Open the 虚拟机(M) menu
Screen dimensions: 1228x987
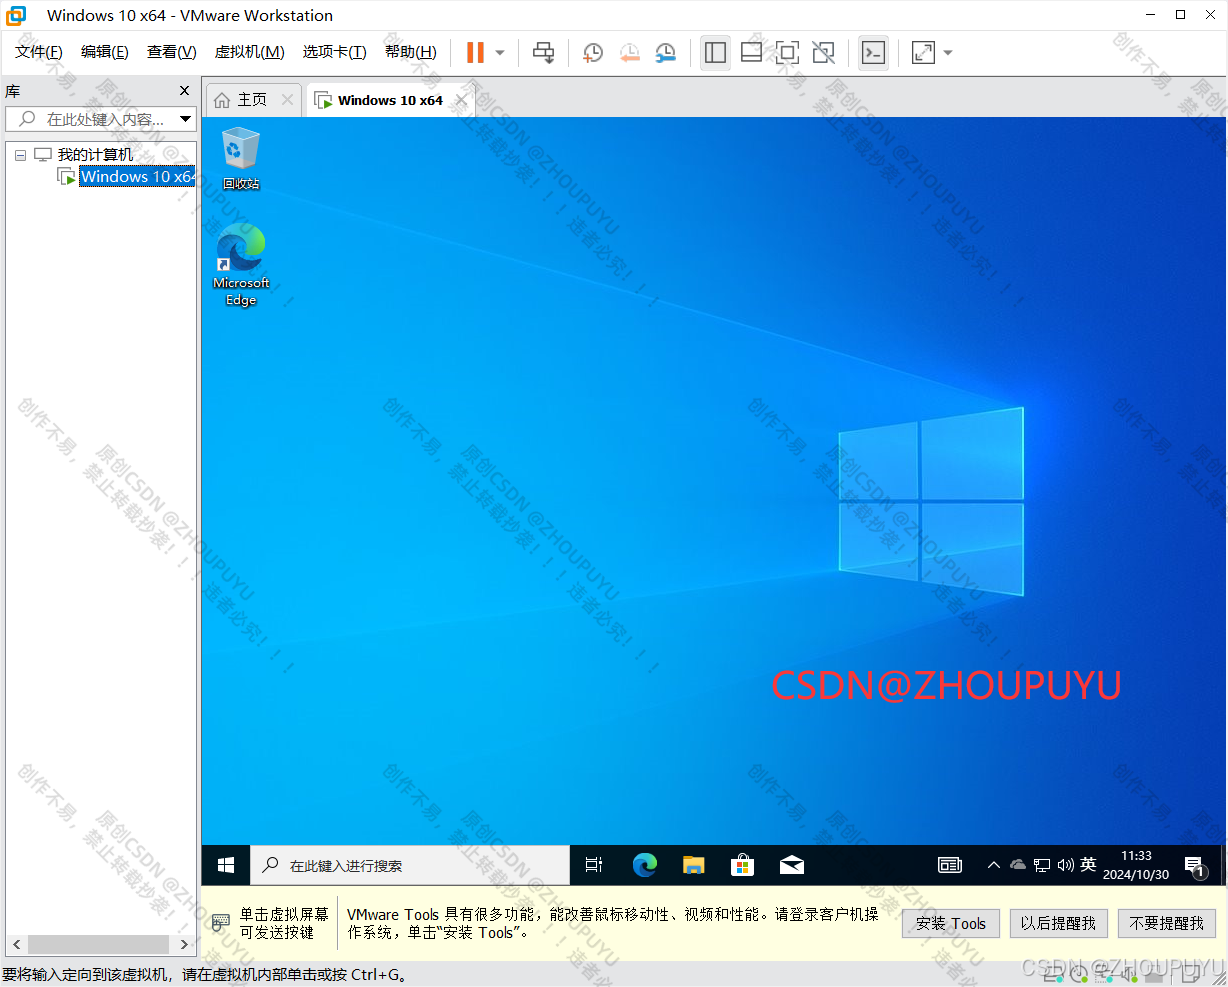(250, 52)
